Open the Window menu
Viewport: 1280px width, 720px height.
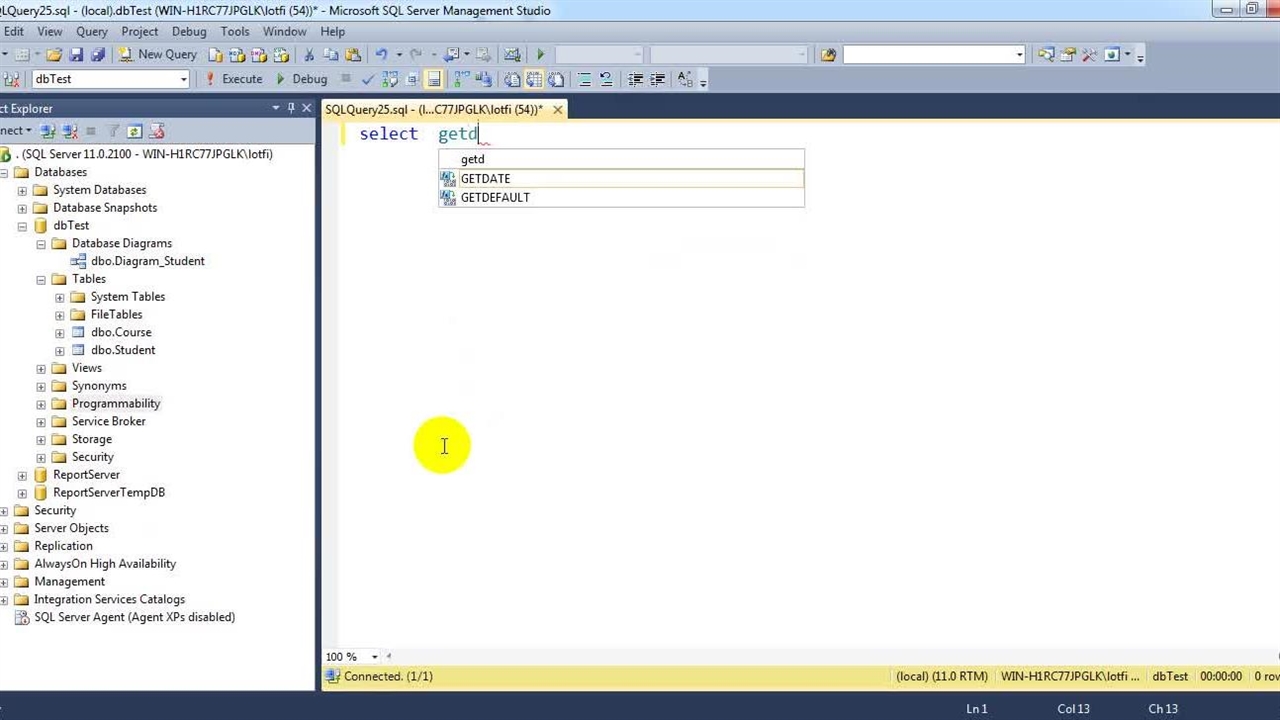point(284,31)
